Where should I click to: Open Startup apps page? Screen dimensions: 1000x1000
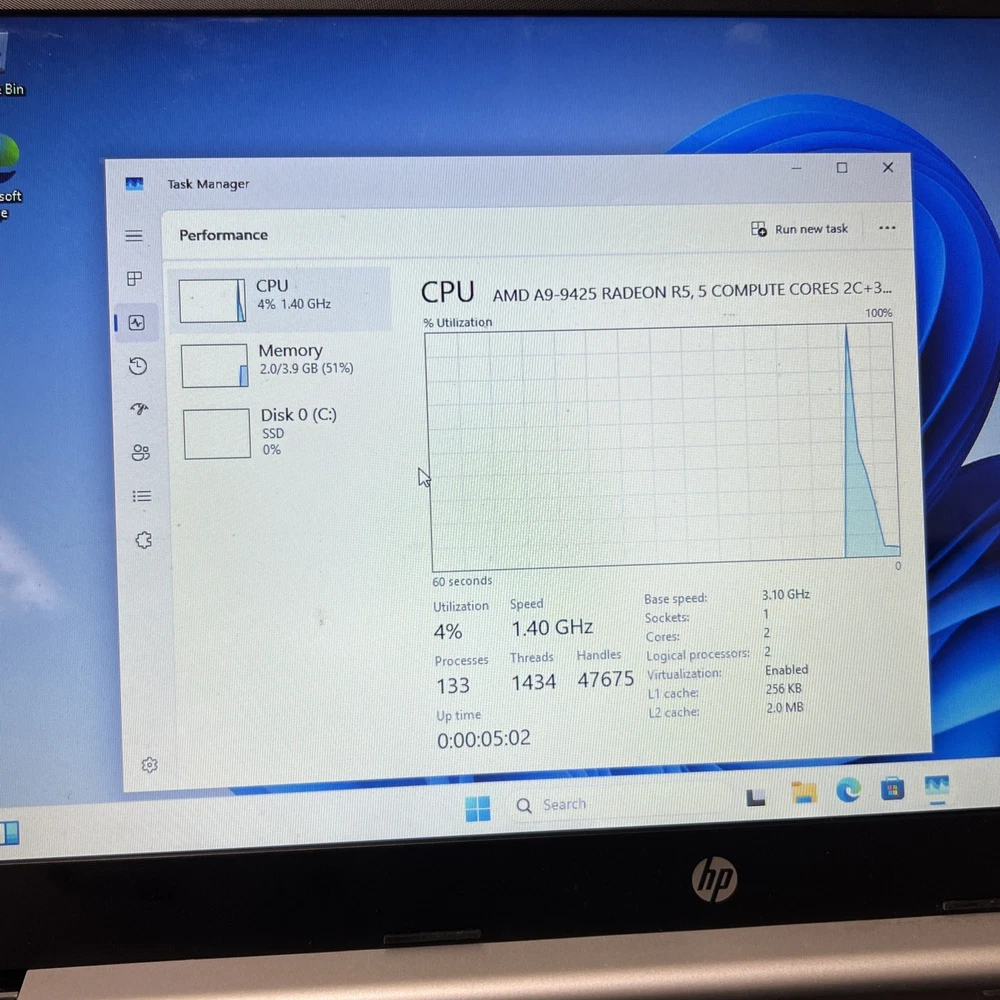tap(139, 409)
